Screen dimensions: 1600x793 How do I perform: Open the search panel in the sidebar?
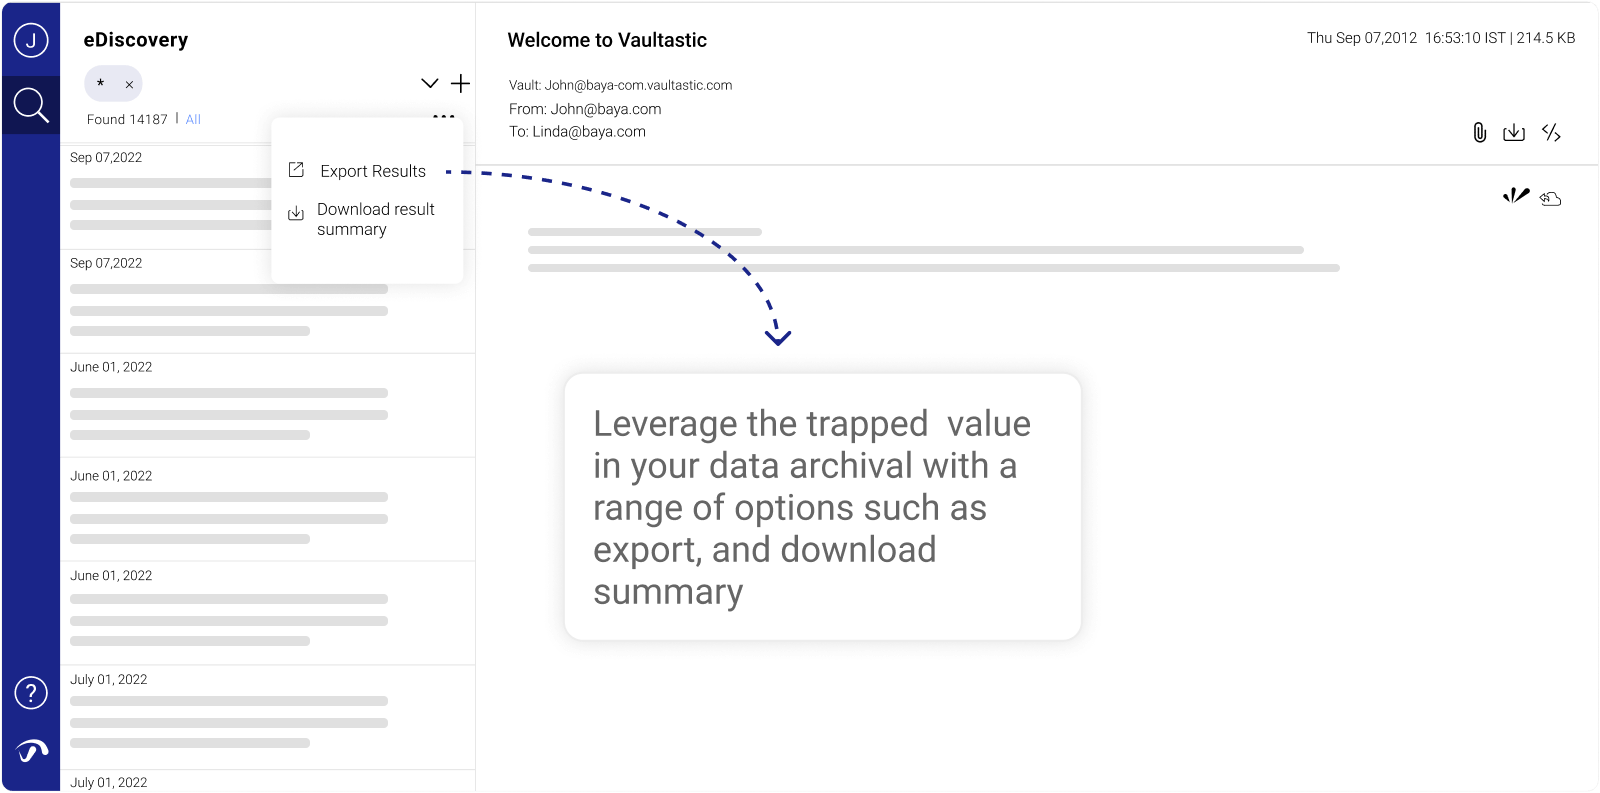pos(30,104)
